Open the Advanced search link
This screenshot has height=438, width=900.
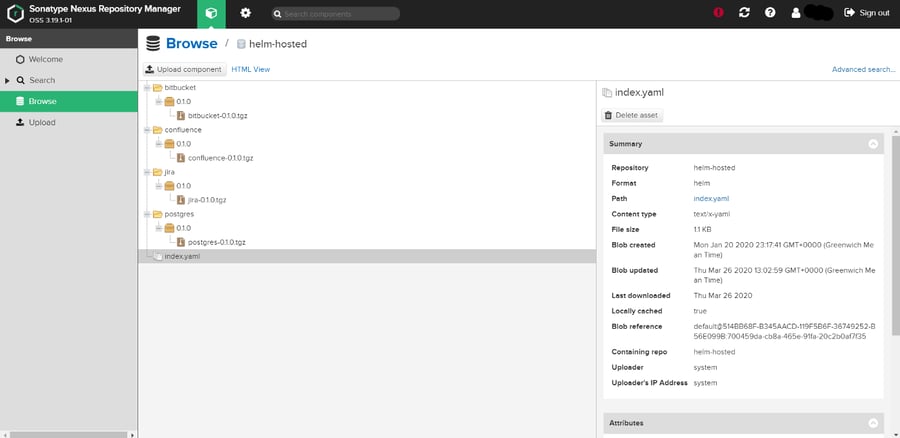[x=863, y=69]
